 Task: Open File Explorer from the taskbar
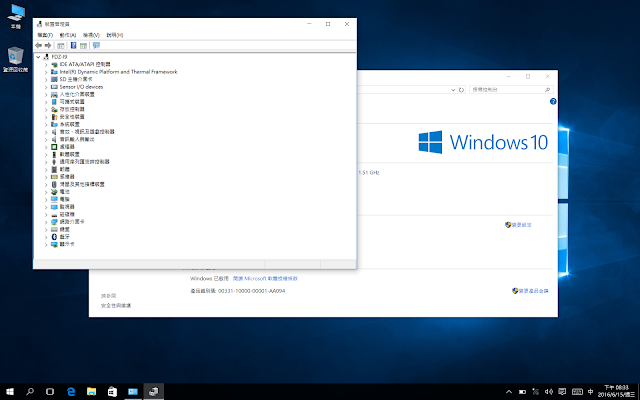(x=91, y=392)
